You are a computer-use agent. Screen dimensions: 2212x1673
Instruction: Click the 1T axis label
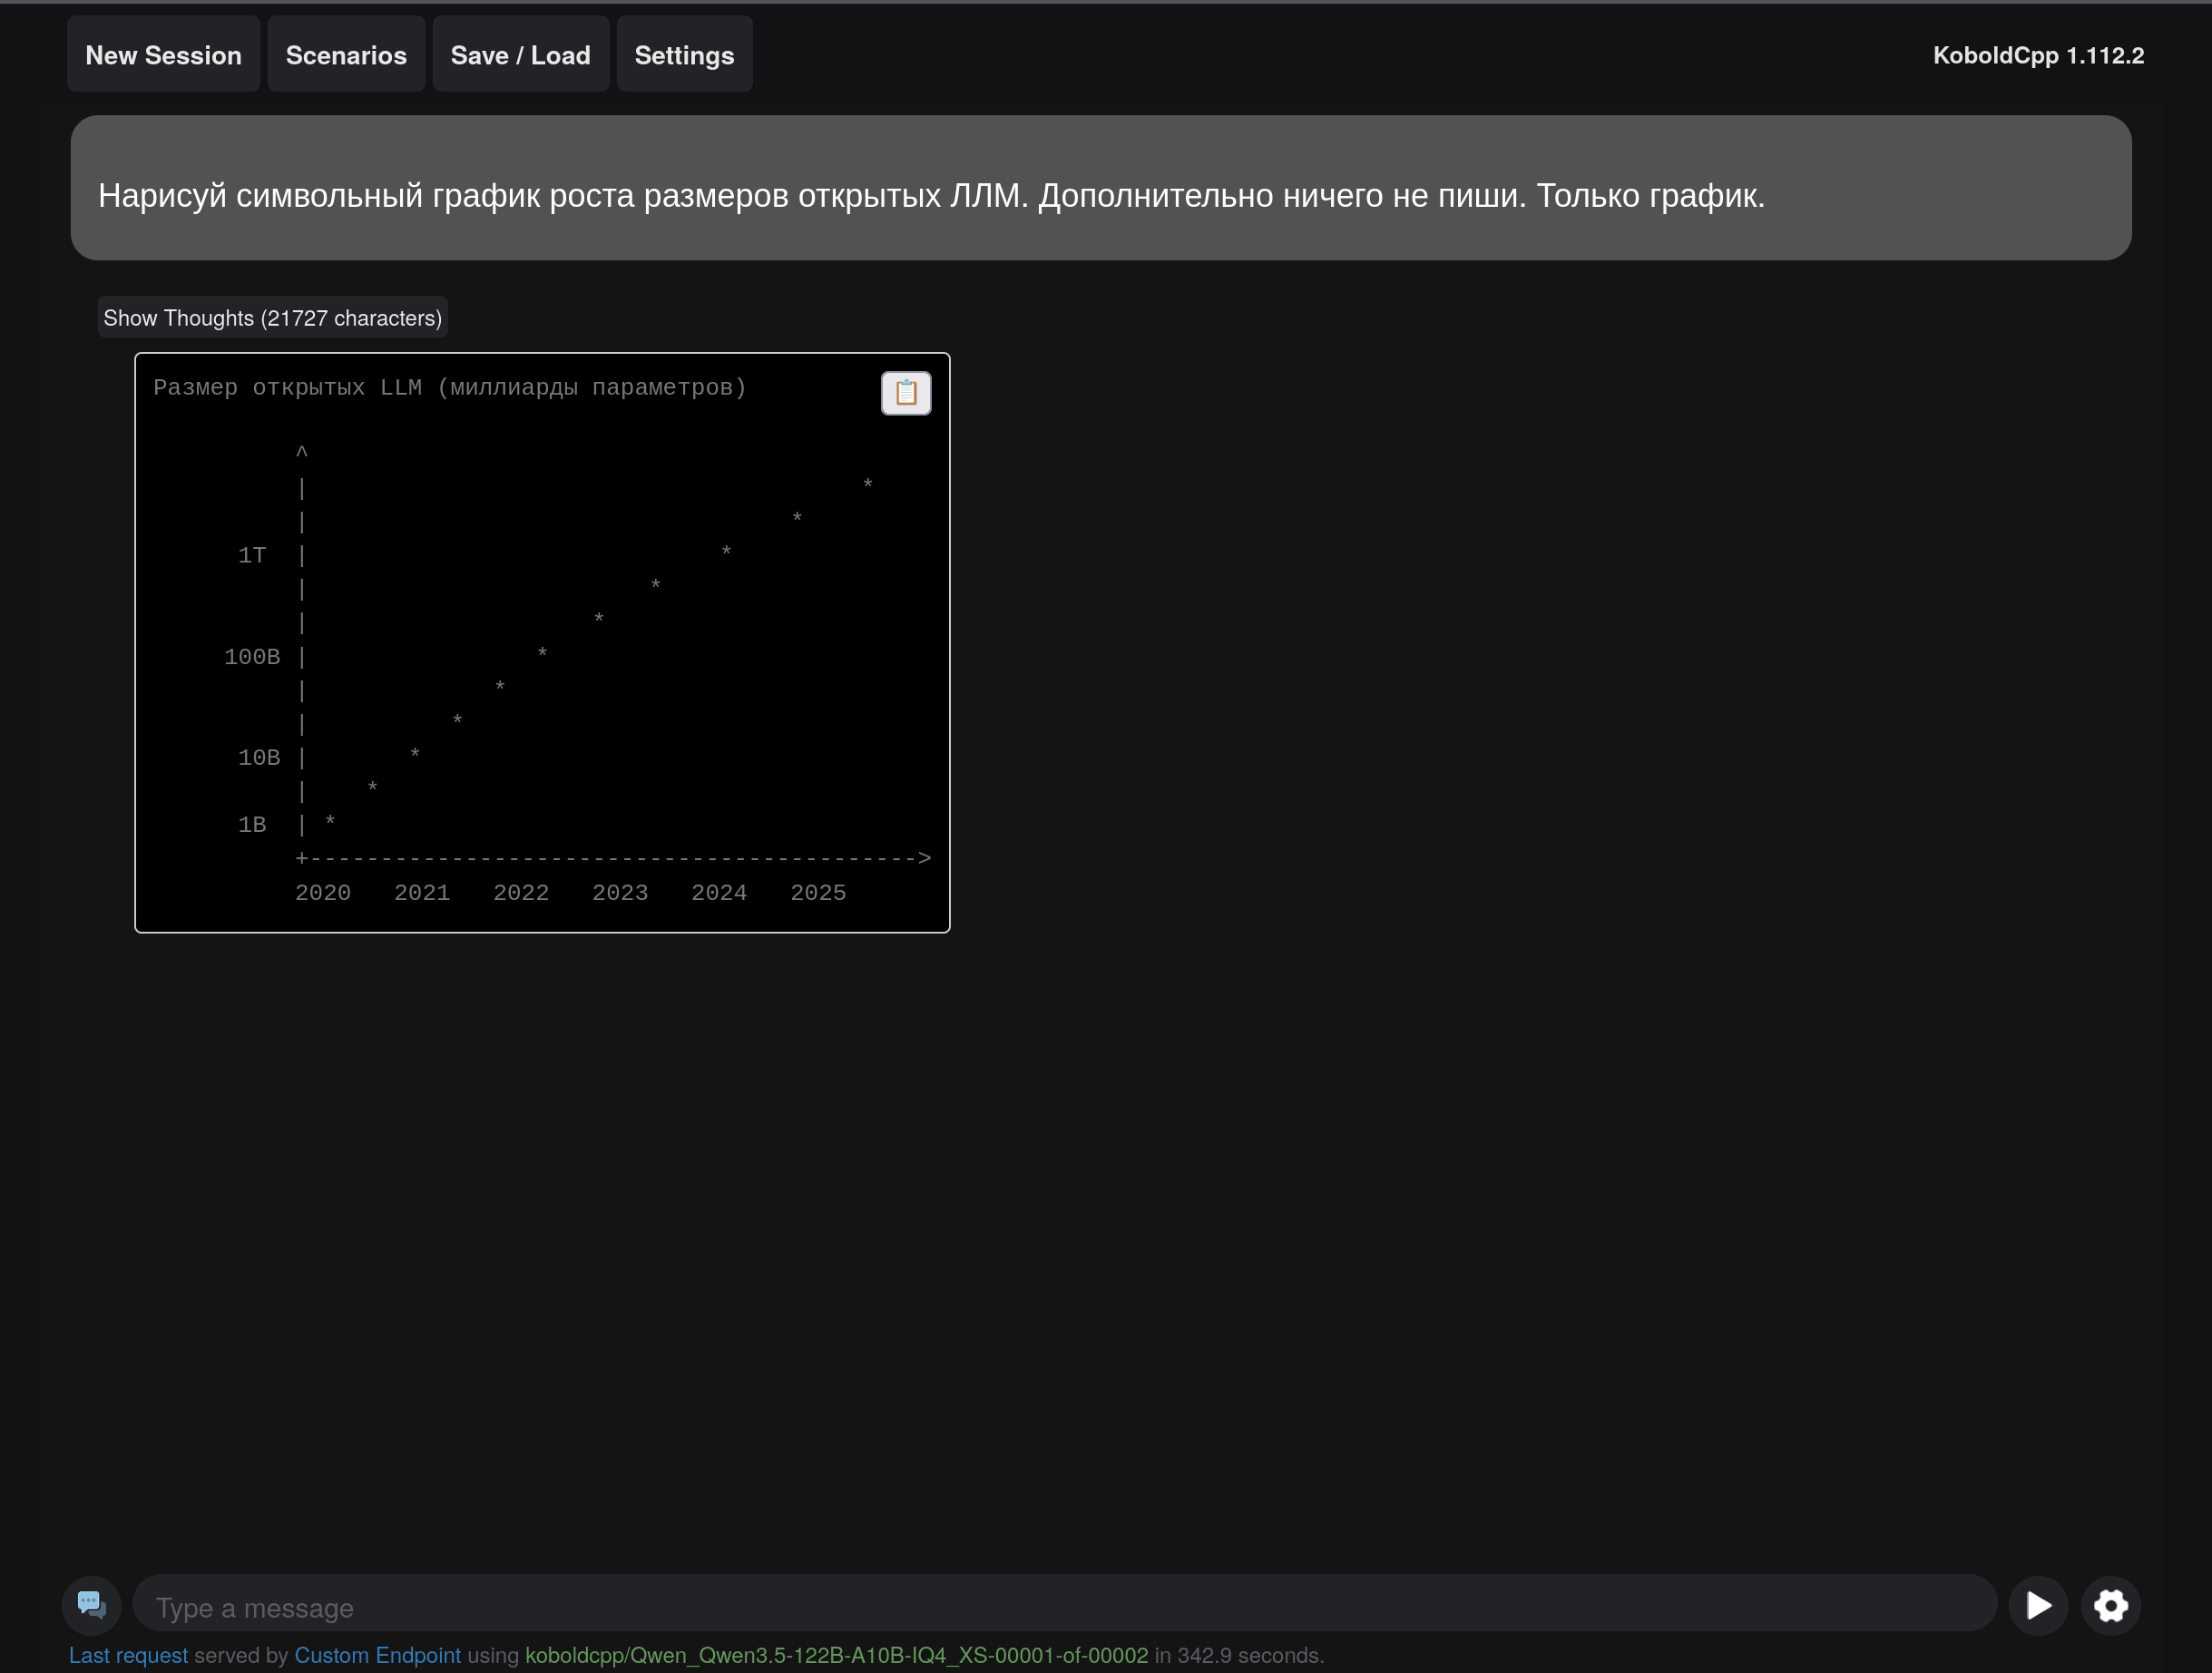pos(252,556)
